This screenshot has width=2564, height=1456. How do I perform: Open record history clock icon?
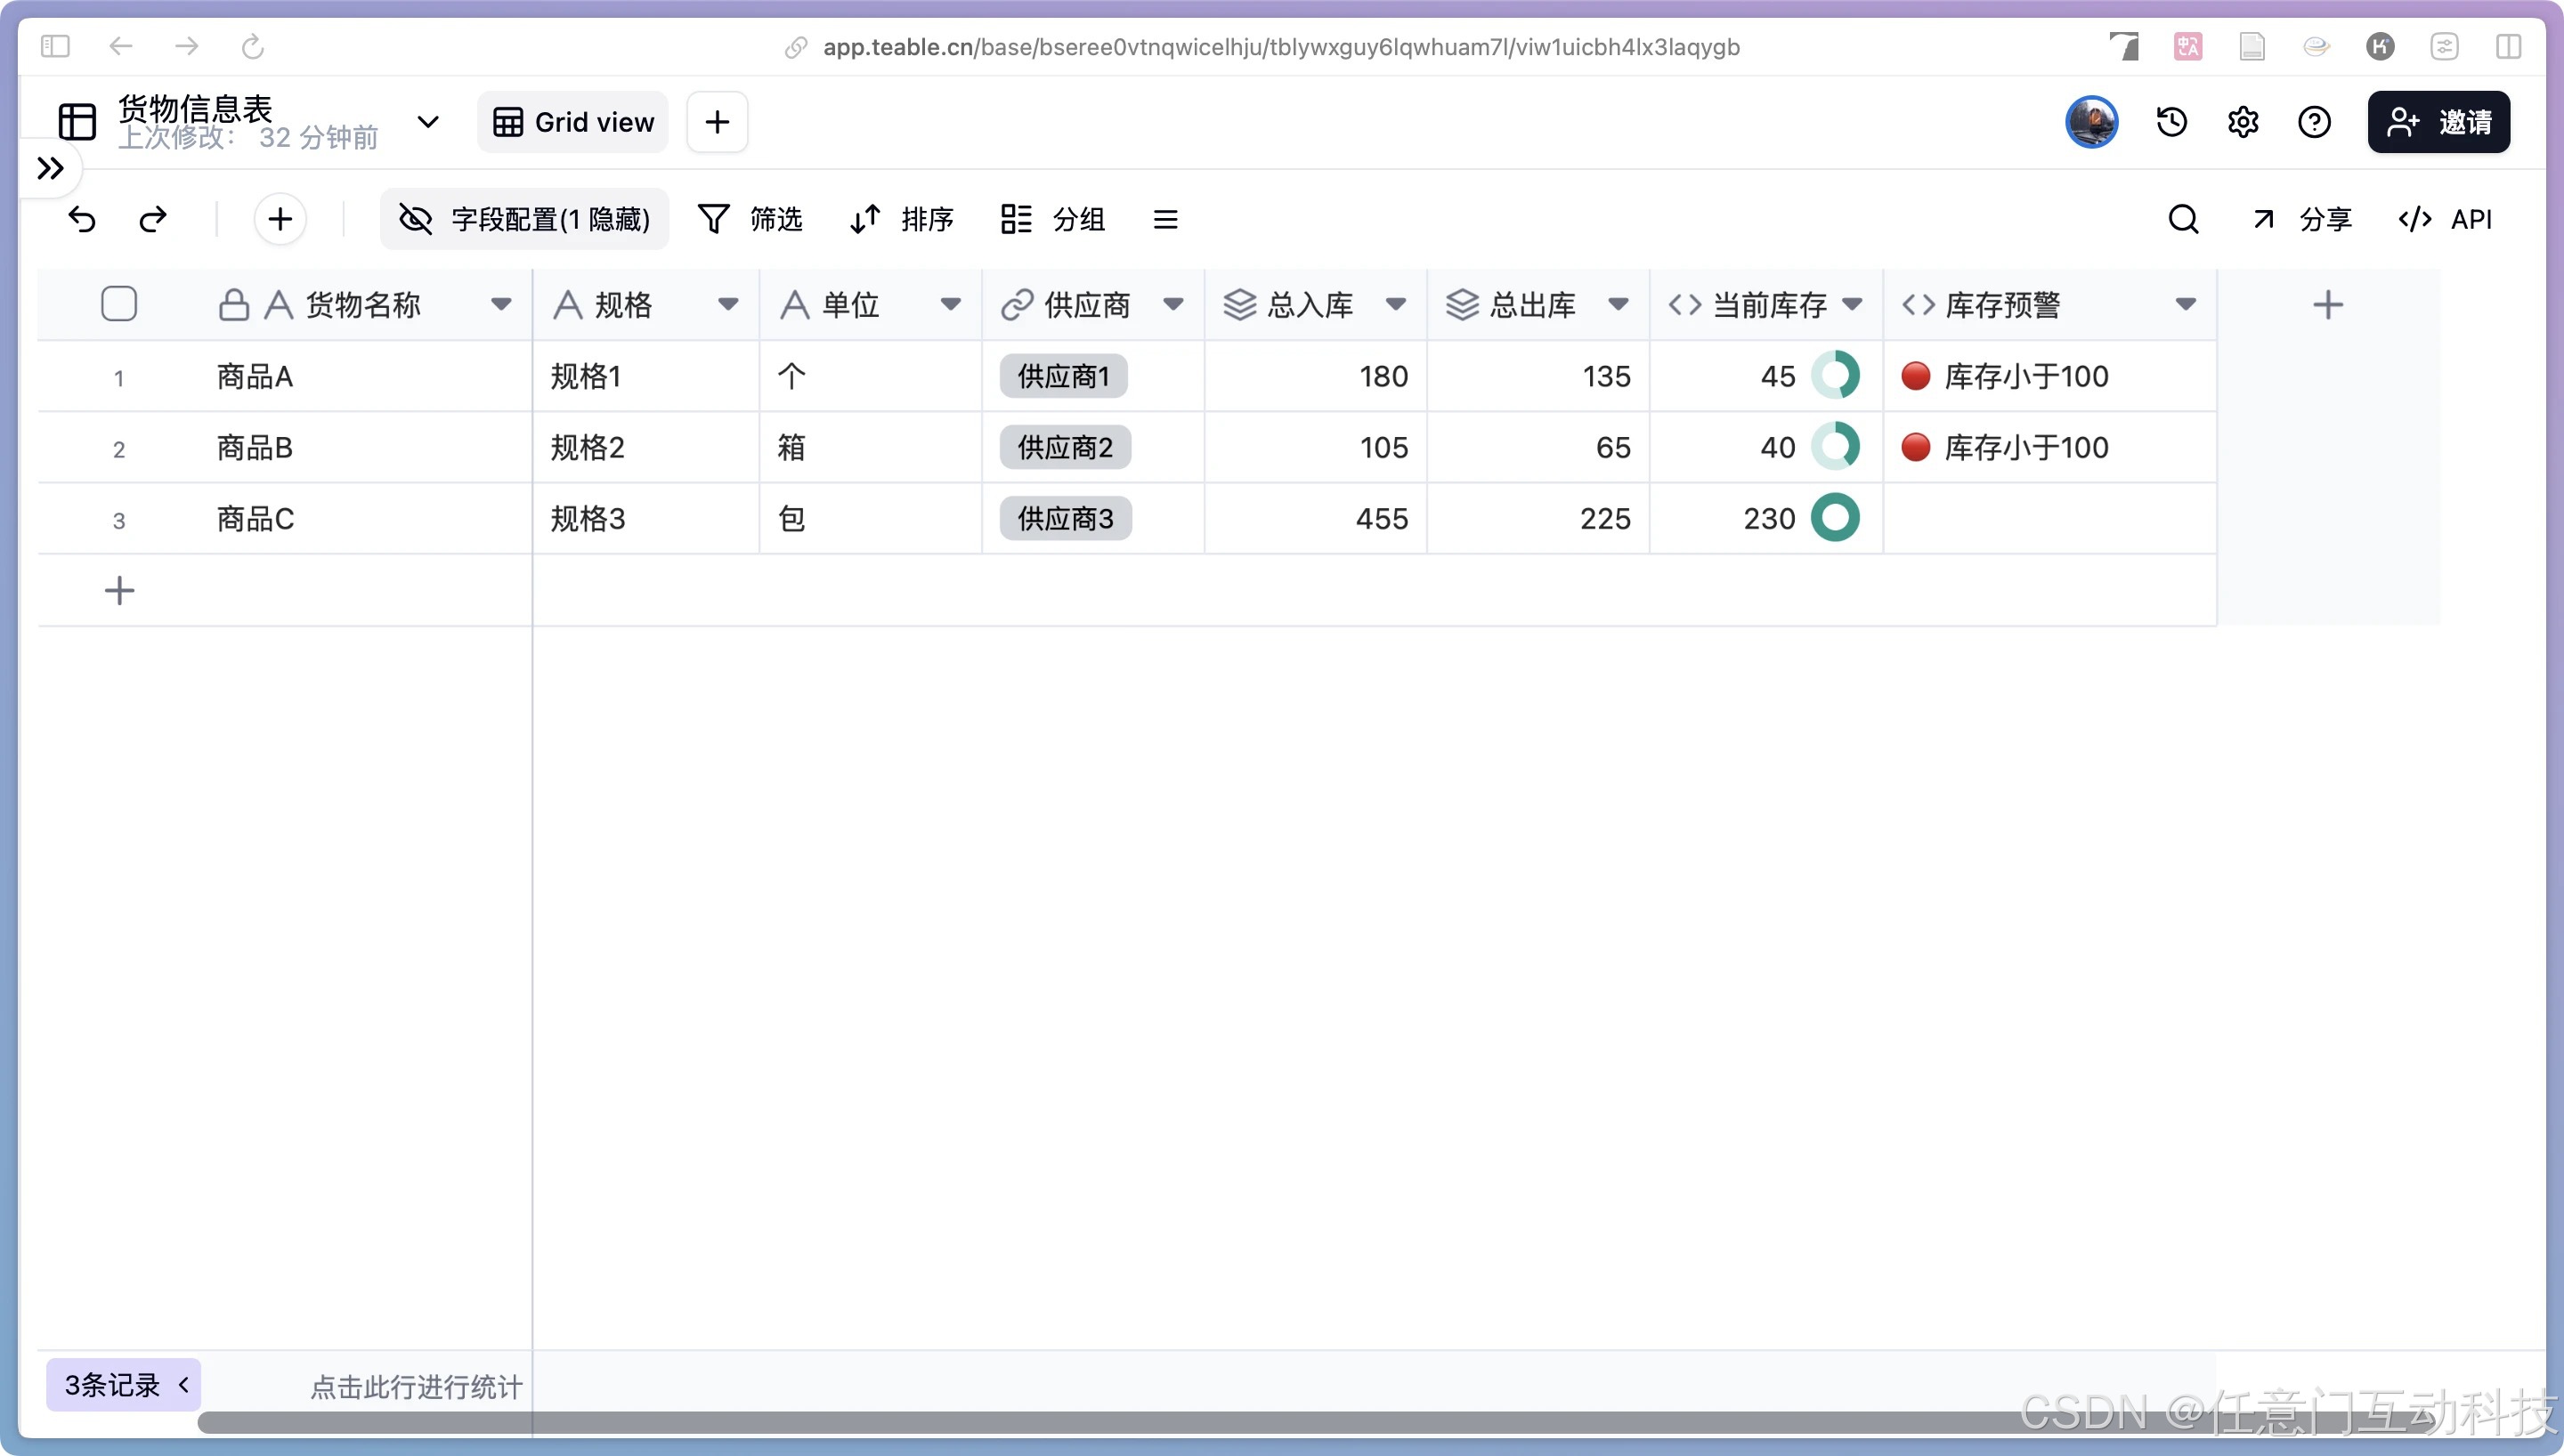click(x=2171, y=122)
